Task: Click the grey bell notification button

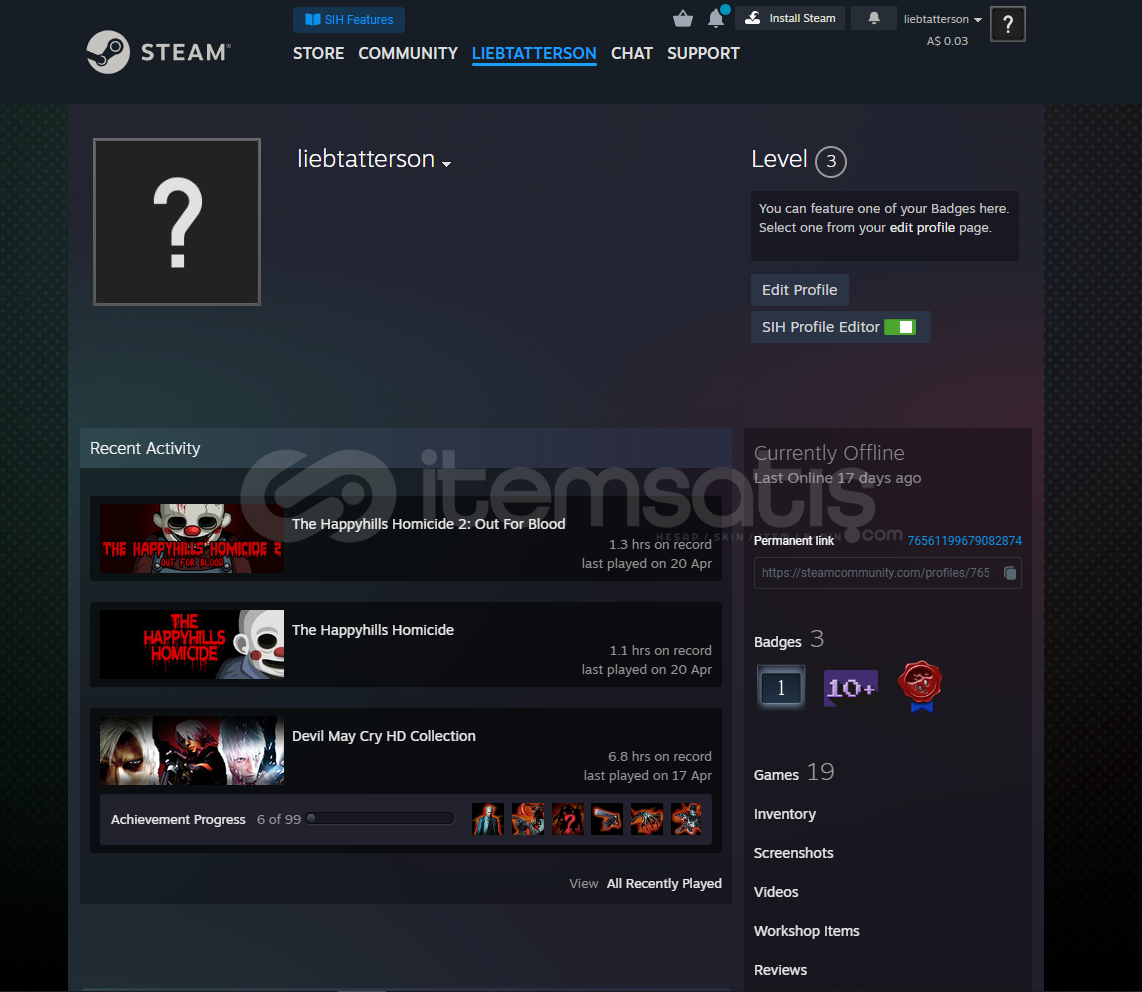Action: [x=874, y=18]
